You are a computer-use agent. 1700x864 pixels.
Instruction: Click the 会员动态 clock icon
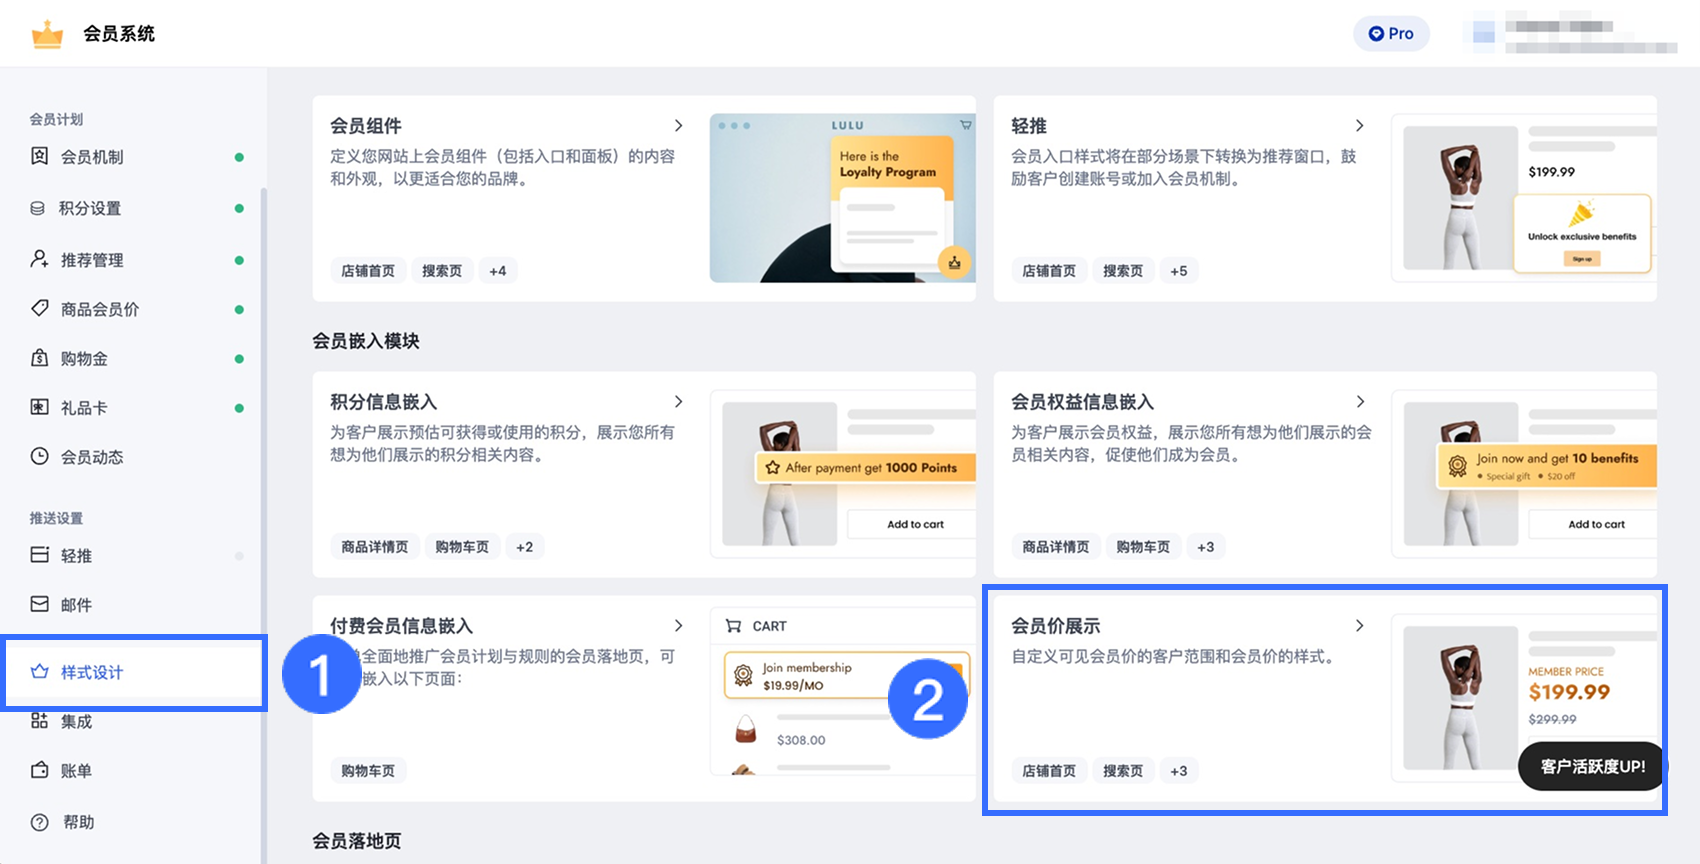point(40,456)
